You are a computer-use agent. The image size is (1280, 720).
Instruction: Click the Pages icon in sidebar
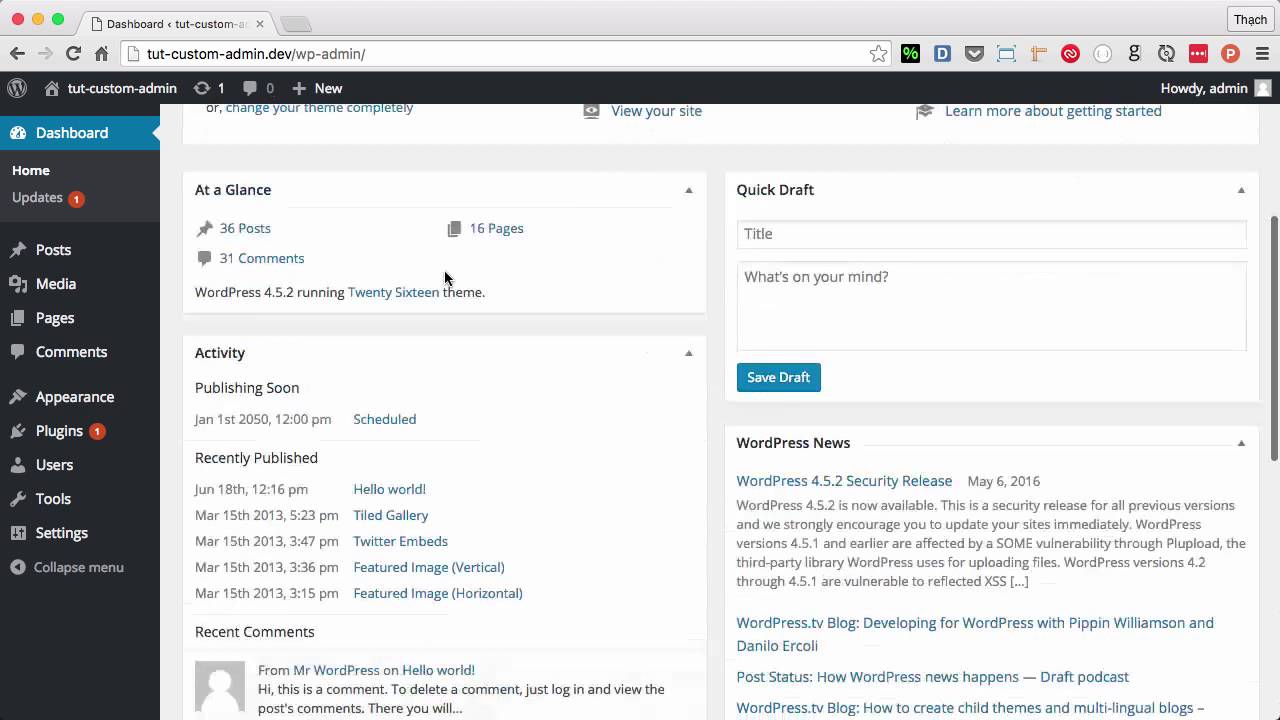pos(18,318)
